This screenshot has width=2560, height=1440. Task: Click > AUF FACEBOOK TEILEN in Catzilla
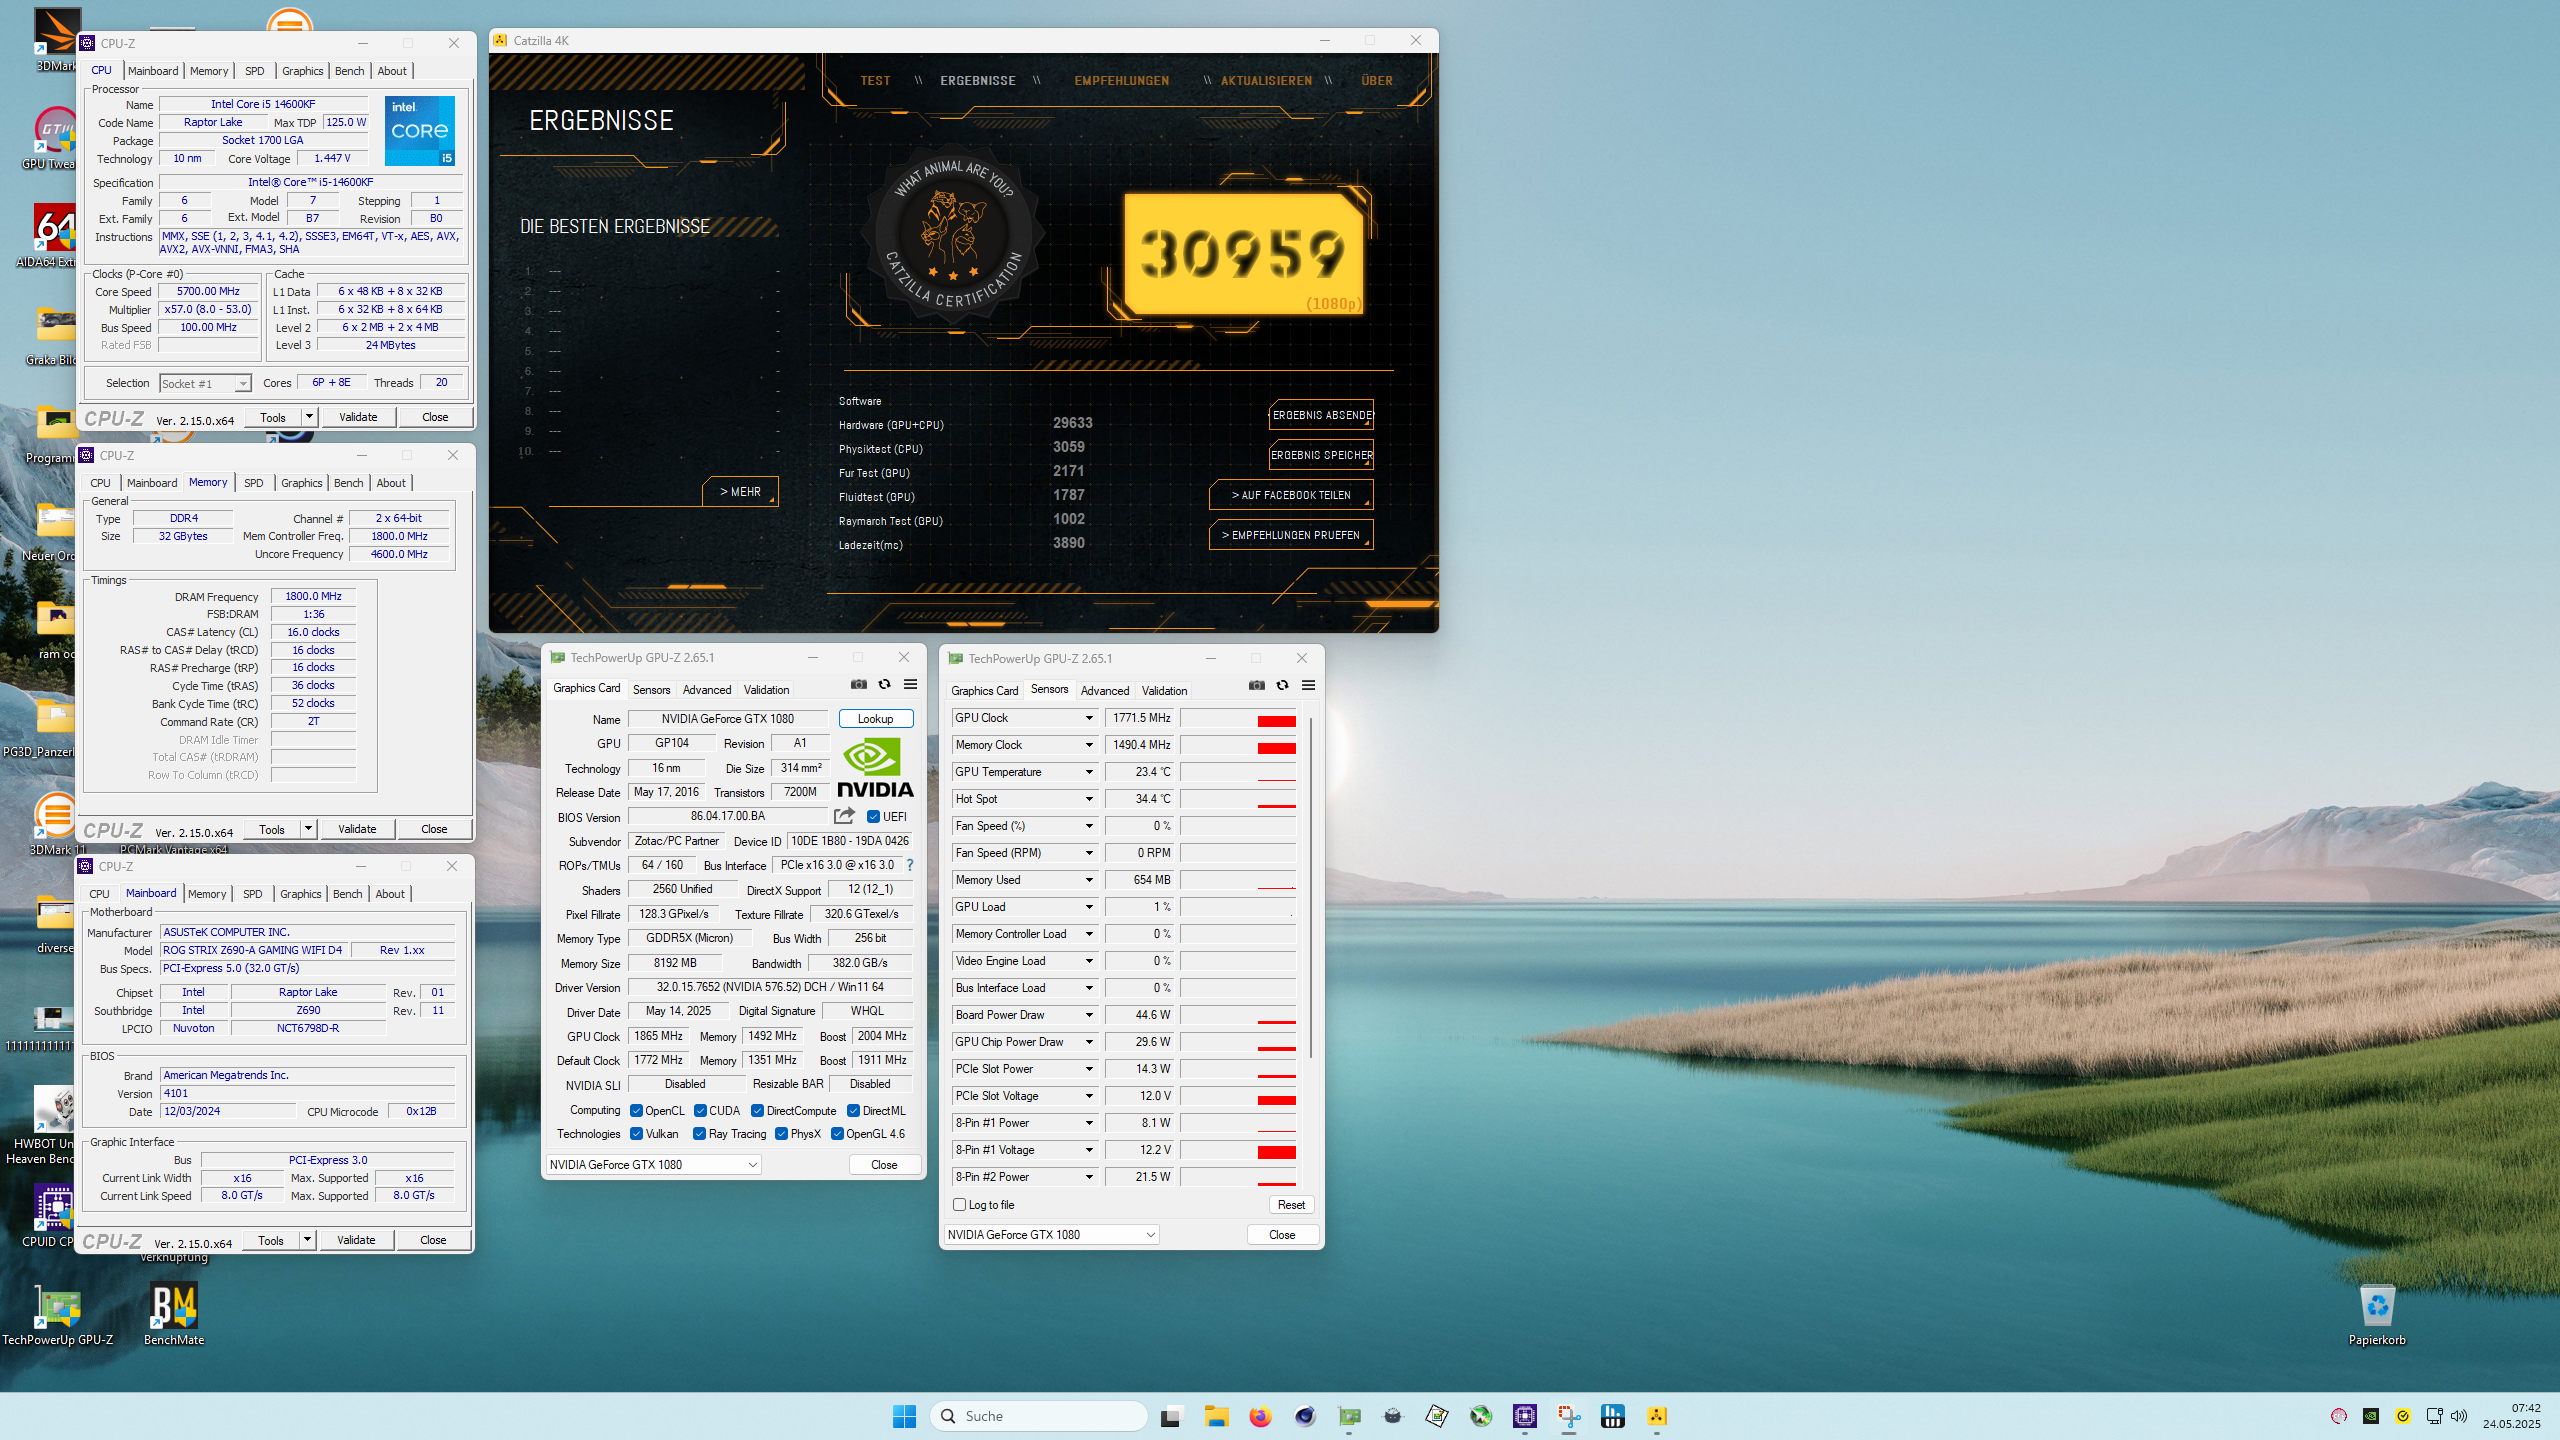[x=1291, y=495]
